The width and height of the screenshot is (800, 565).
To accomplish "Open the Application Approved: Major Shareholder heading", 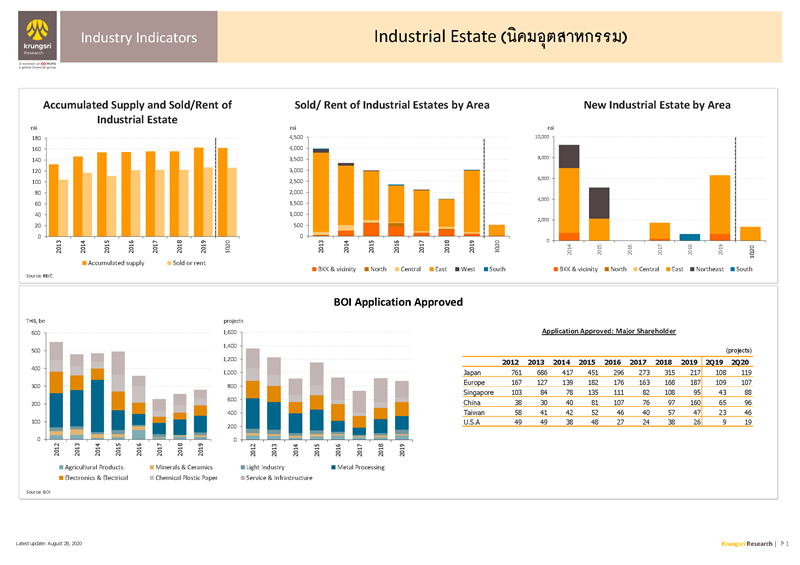I will (608, 331).
